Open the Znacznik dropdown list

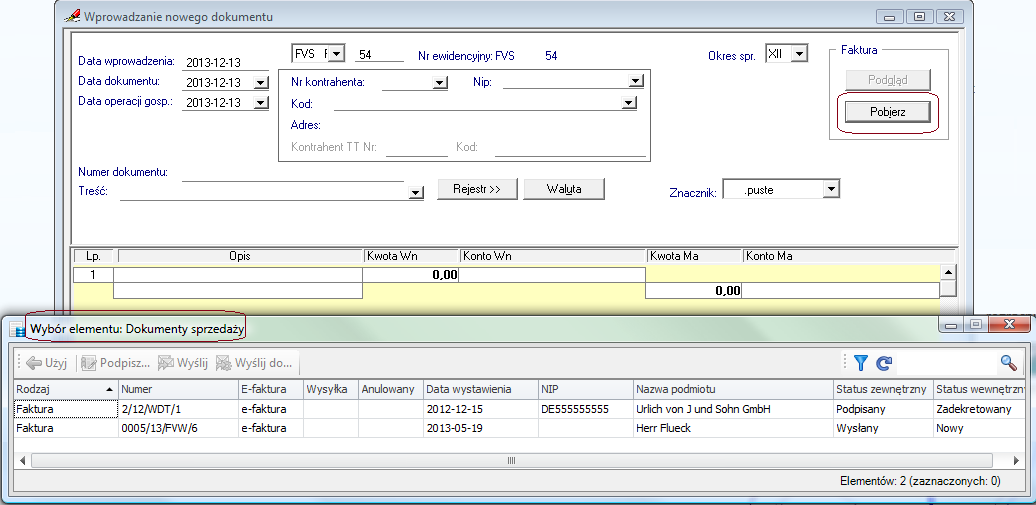click(x=830, y=189)
